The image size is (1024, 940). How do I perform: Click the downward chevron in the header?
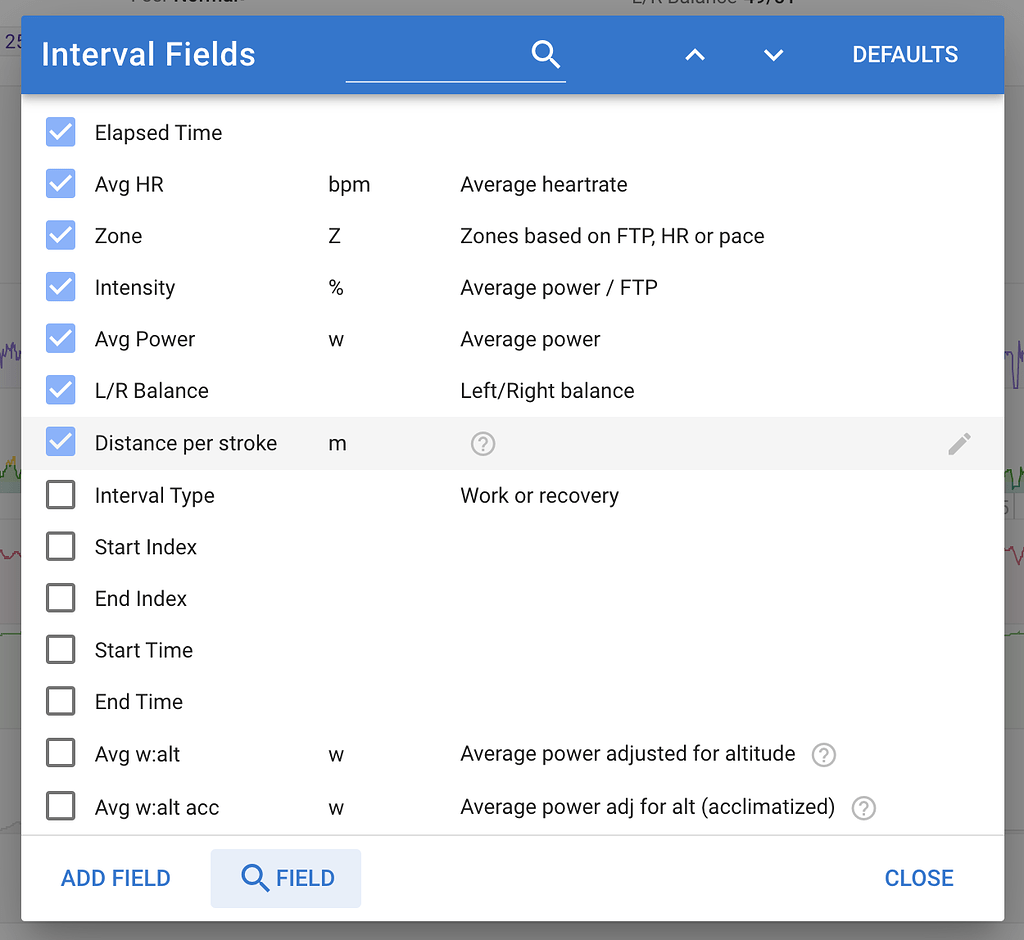click(x=772, y=55)
